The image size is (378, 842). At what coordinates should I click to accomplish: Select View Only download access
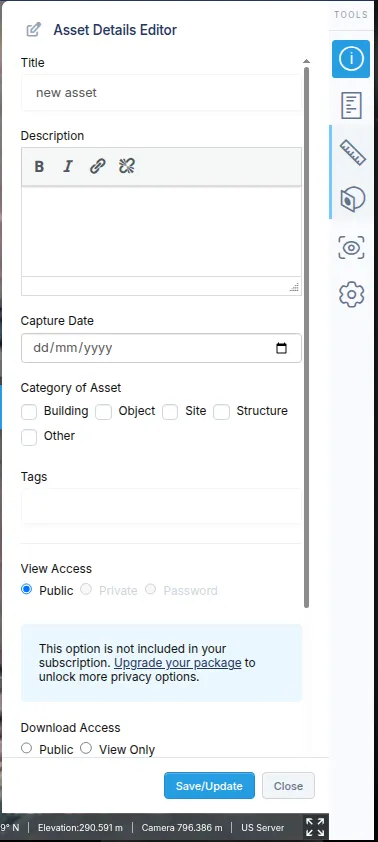tap(86, 749)
